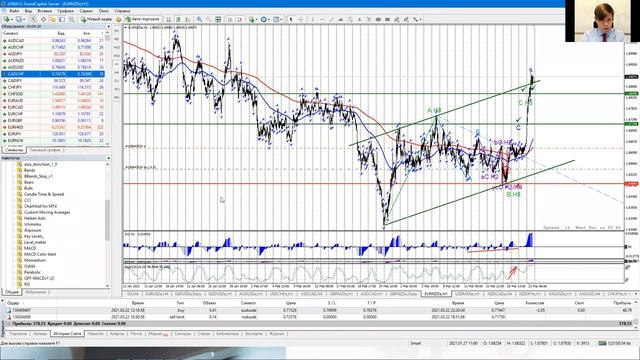Switch chart to bar chart style
This screenshot has height=360, width=640.
(x=169, y=19)
